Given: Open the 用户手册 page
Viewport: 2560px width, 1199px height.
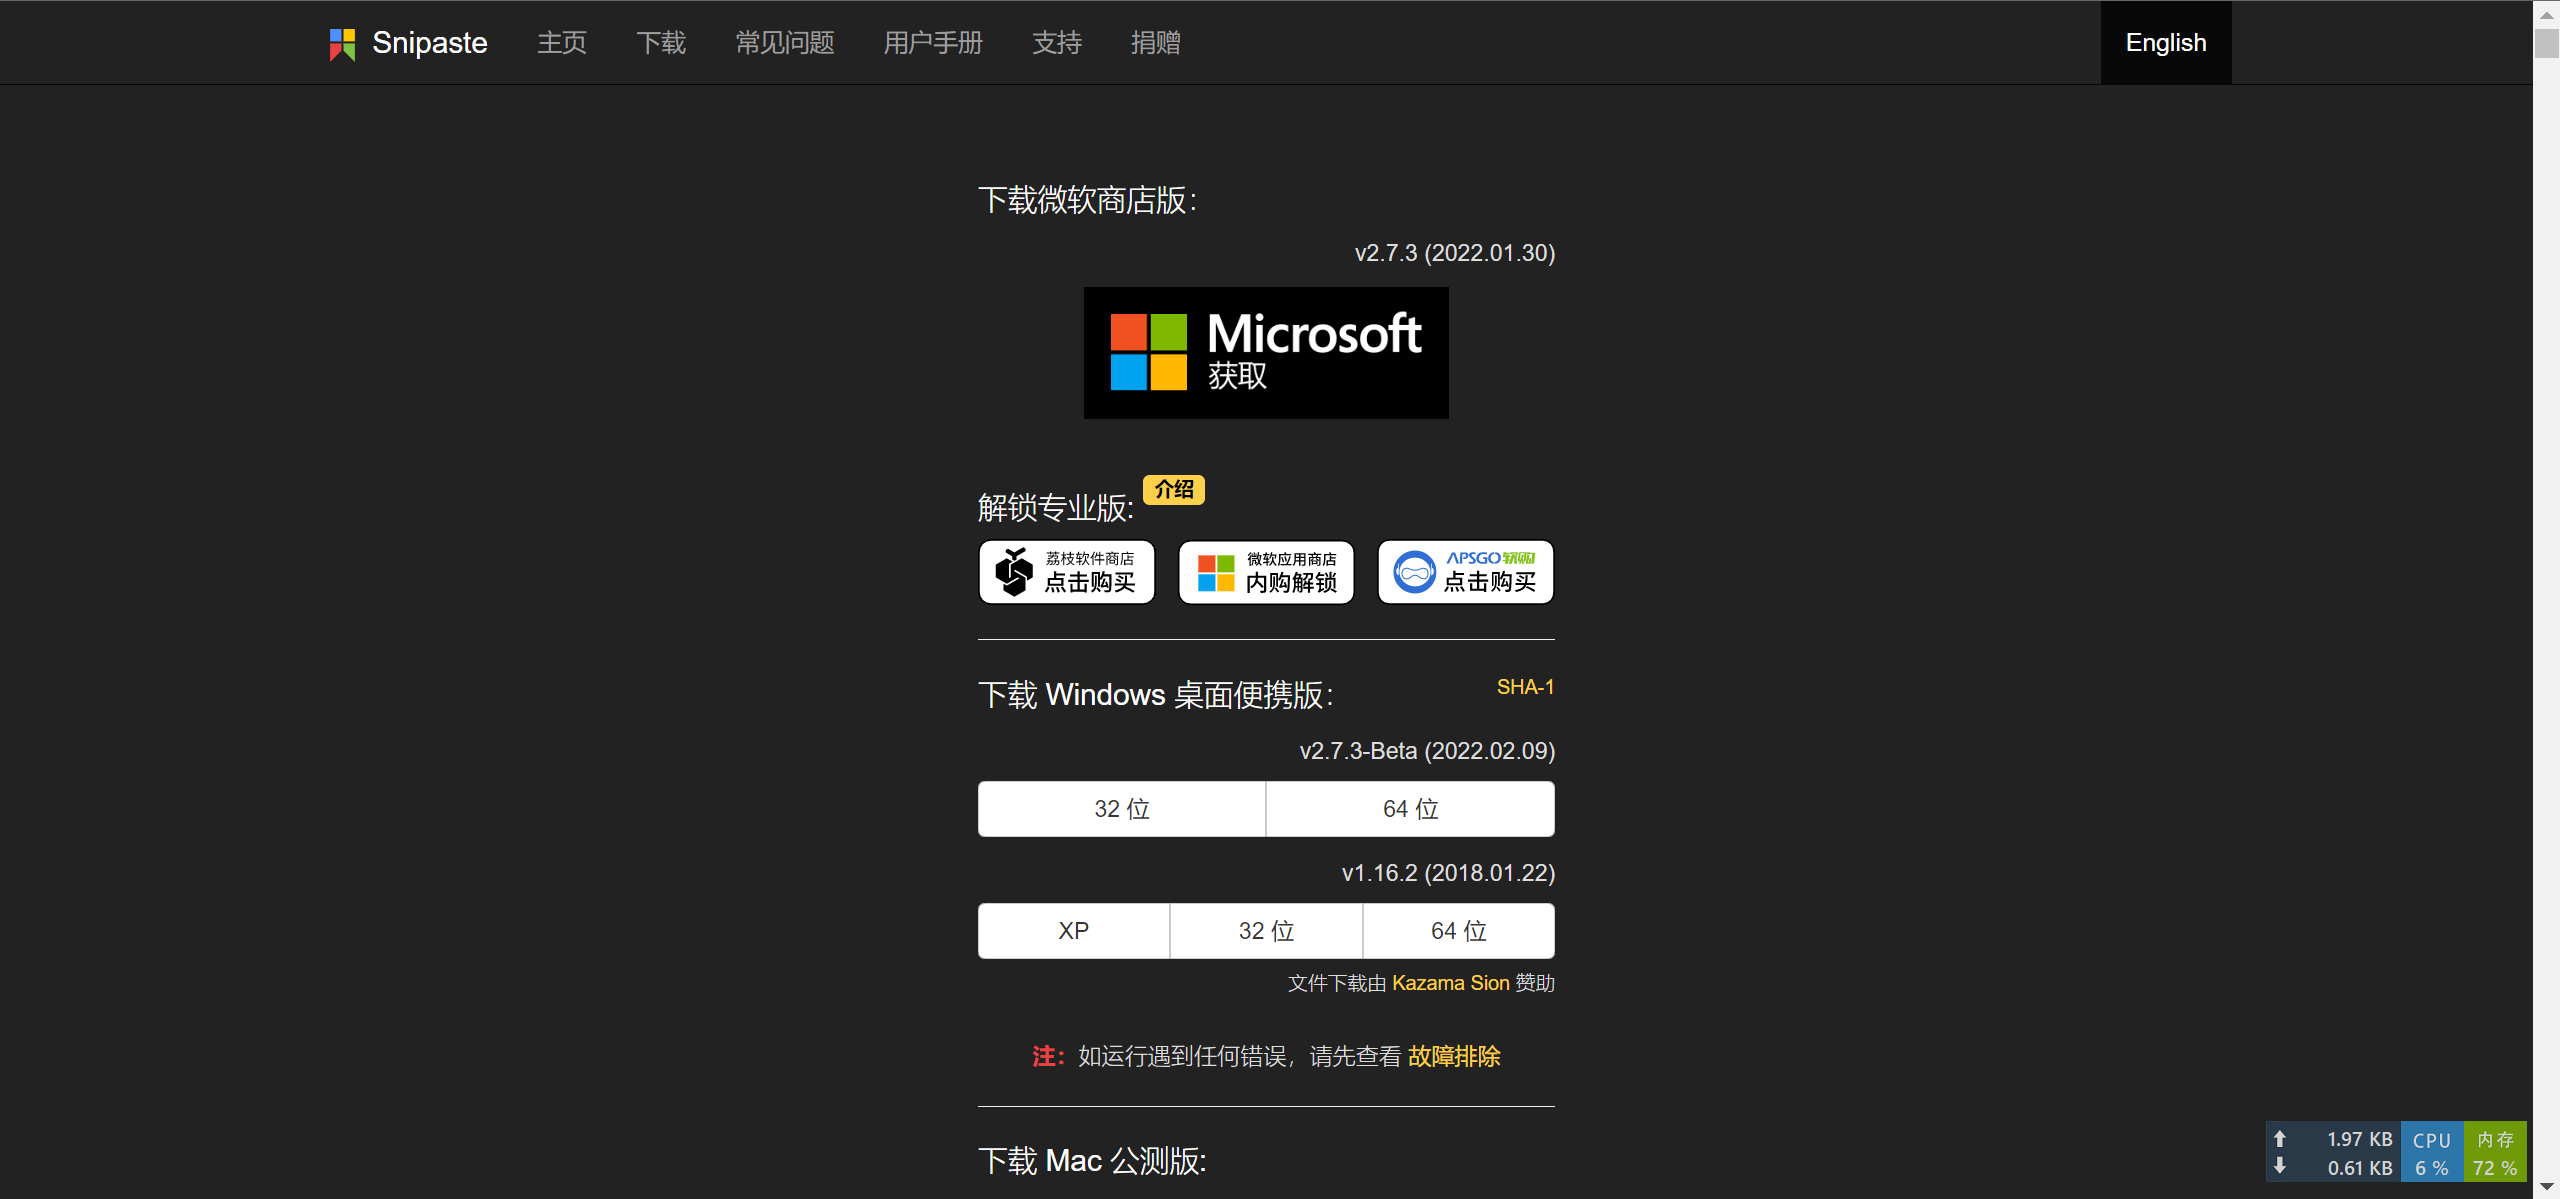Looking at the screenshot, I should [x=932, y=42].
